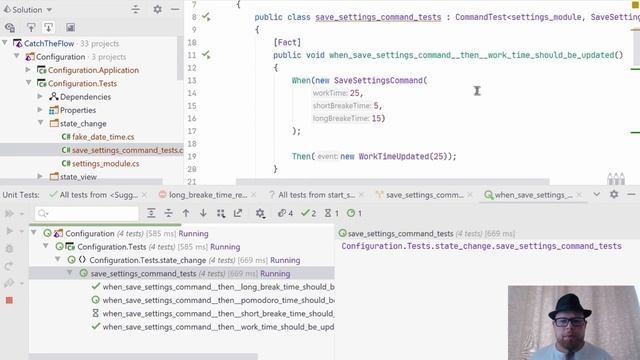
Task: Go to next test with down arrow
Action: coord(203,213)
